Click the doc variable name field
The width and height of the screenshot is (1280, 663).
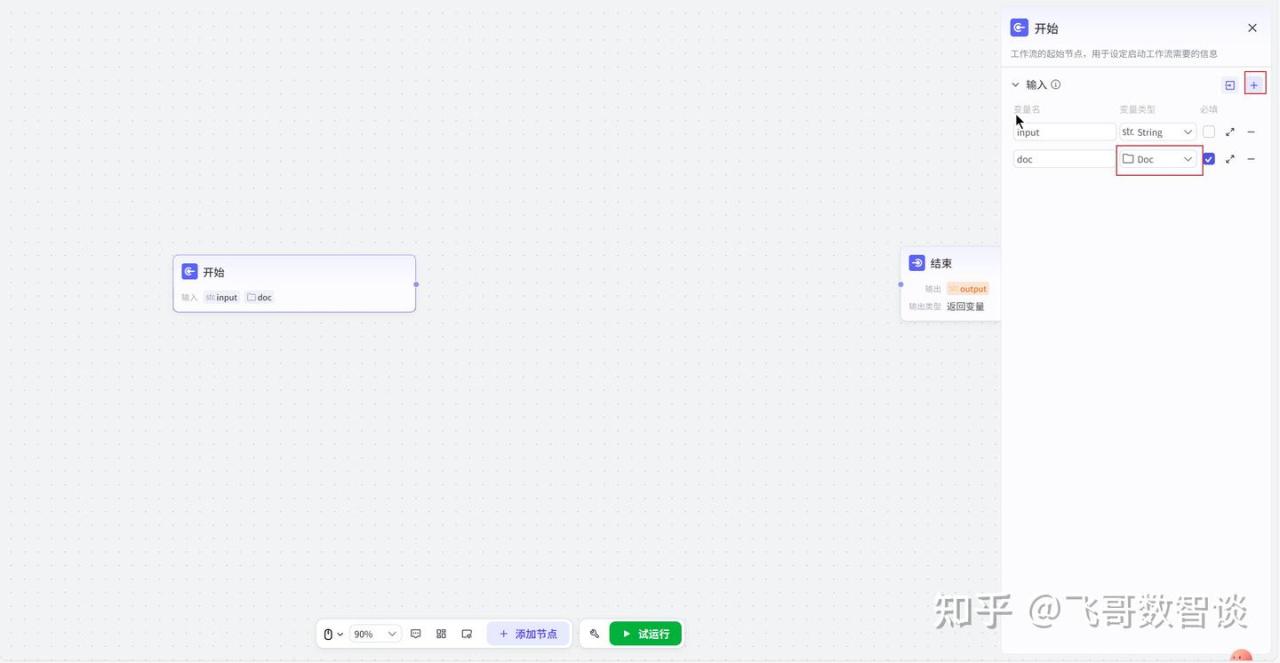[x=1063, y=159]
